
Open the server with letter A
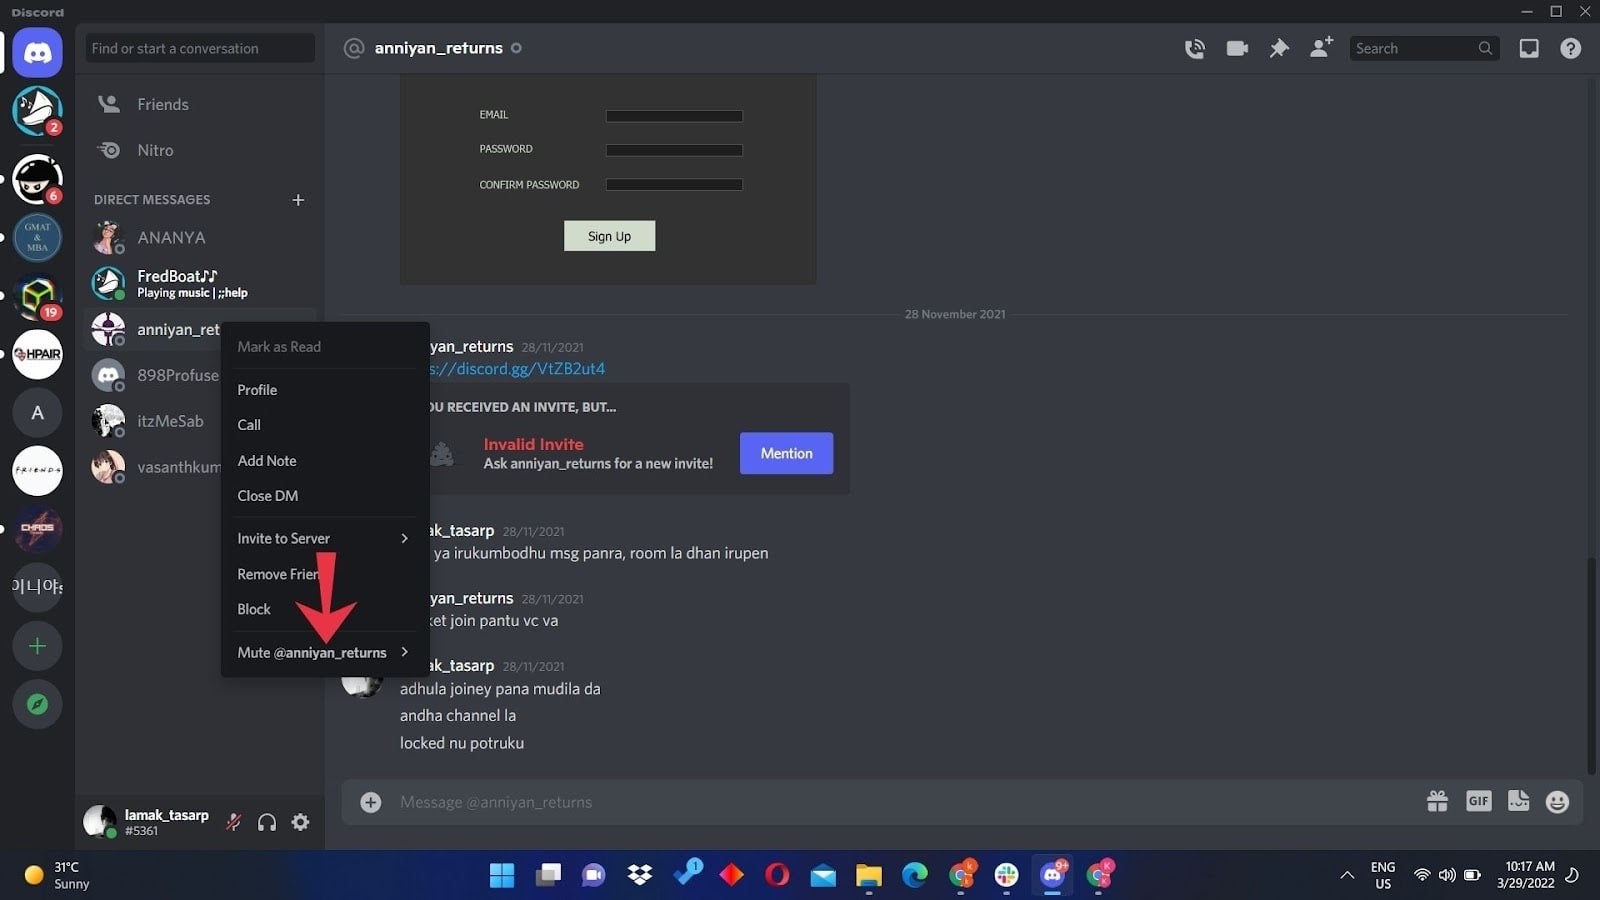38,412
